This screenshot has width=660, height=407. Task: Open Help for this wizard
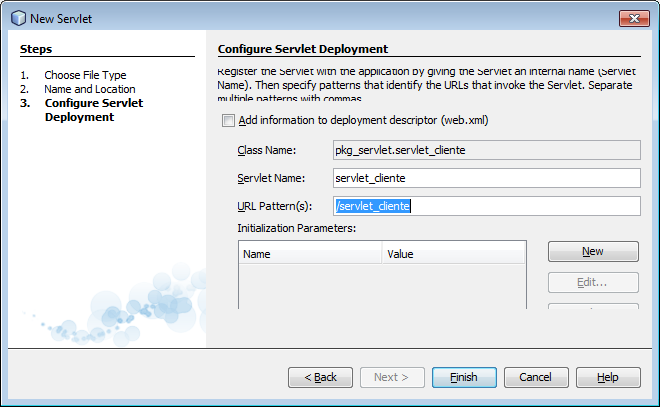point(608,377)
